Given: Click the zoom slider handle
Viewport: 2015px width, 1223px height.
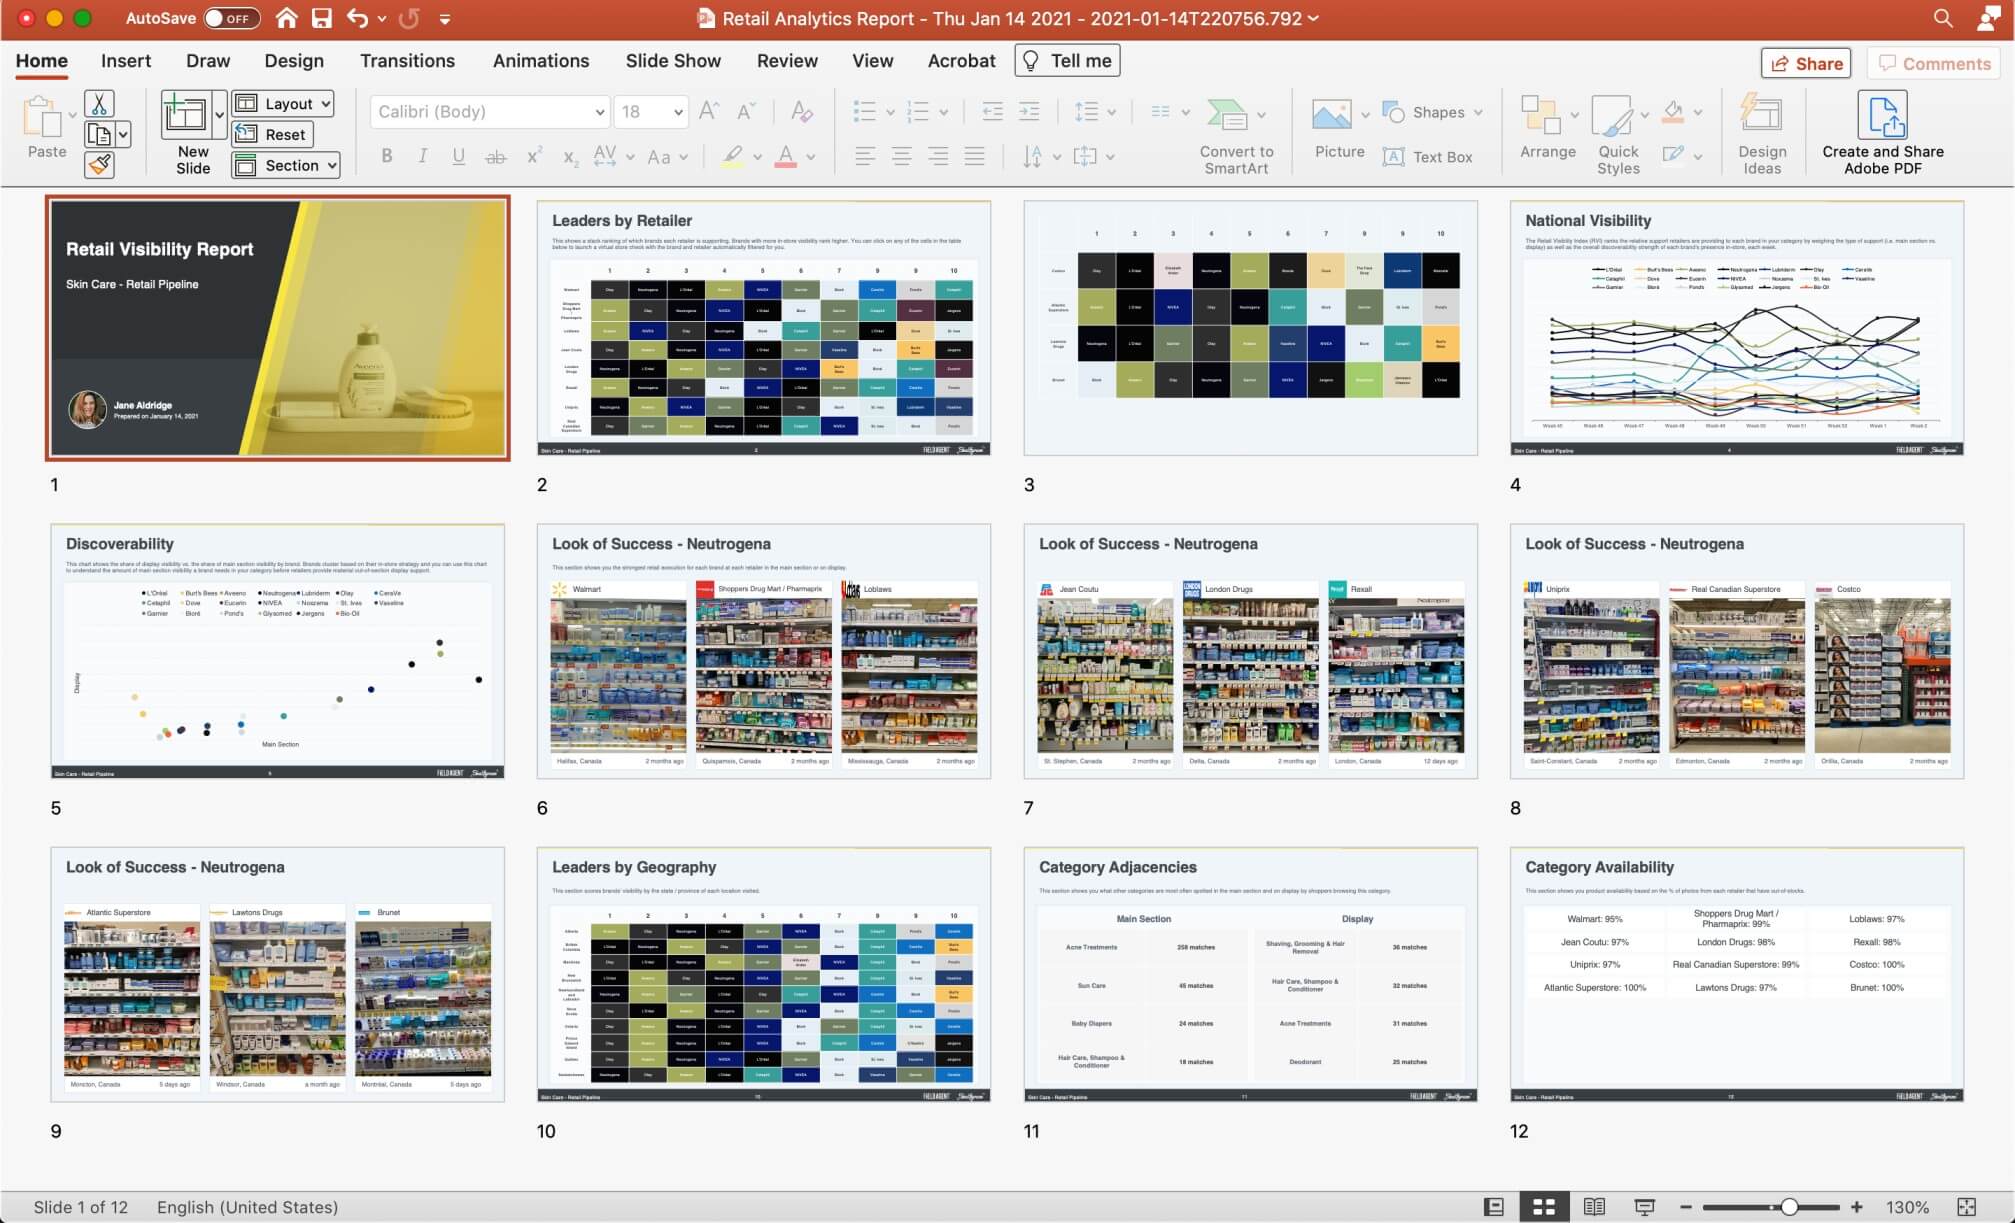Looking at the screenshot, I should click(x=1789, y=1207).
